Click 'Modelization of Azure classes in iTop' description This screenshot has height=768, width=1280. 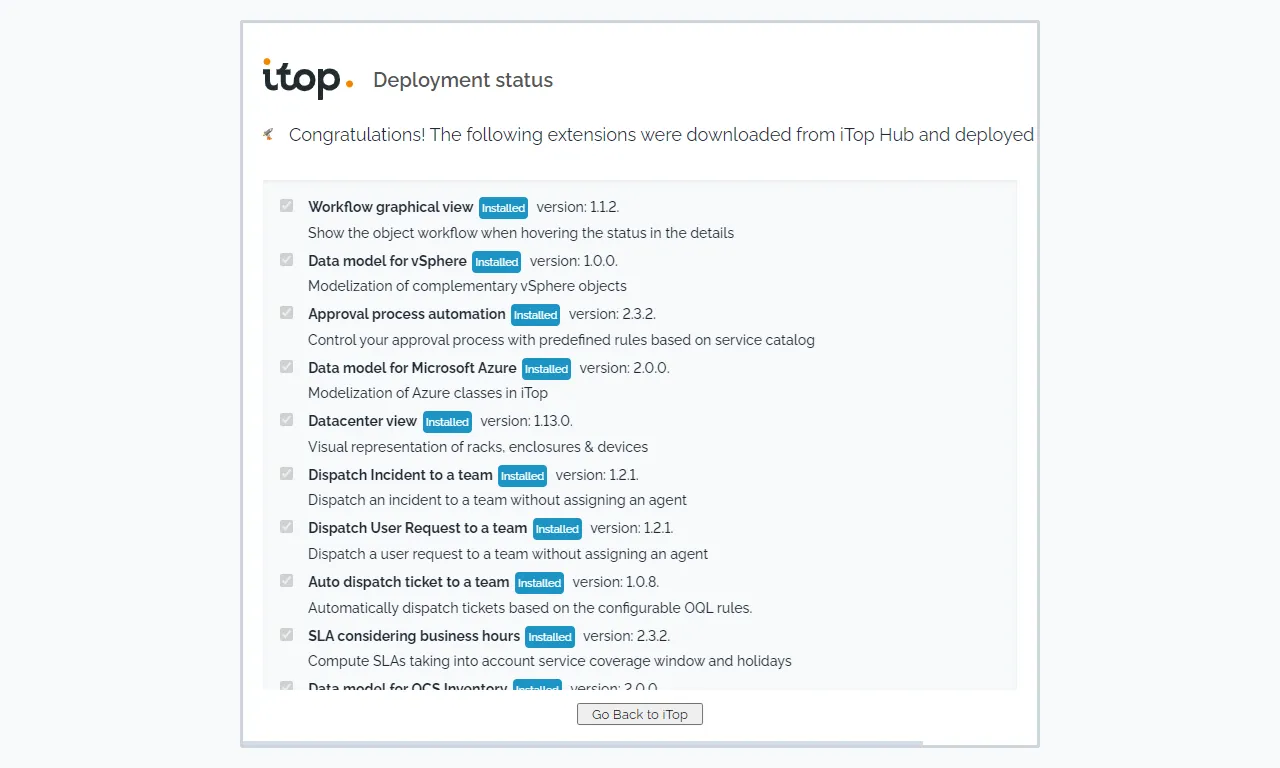click(x=428, y=393)
